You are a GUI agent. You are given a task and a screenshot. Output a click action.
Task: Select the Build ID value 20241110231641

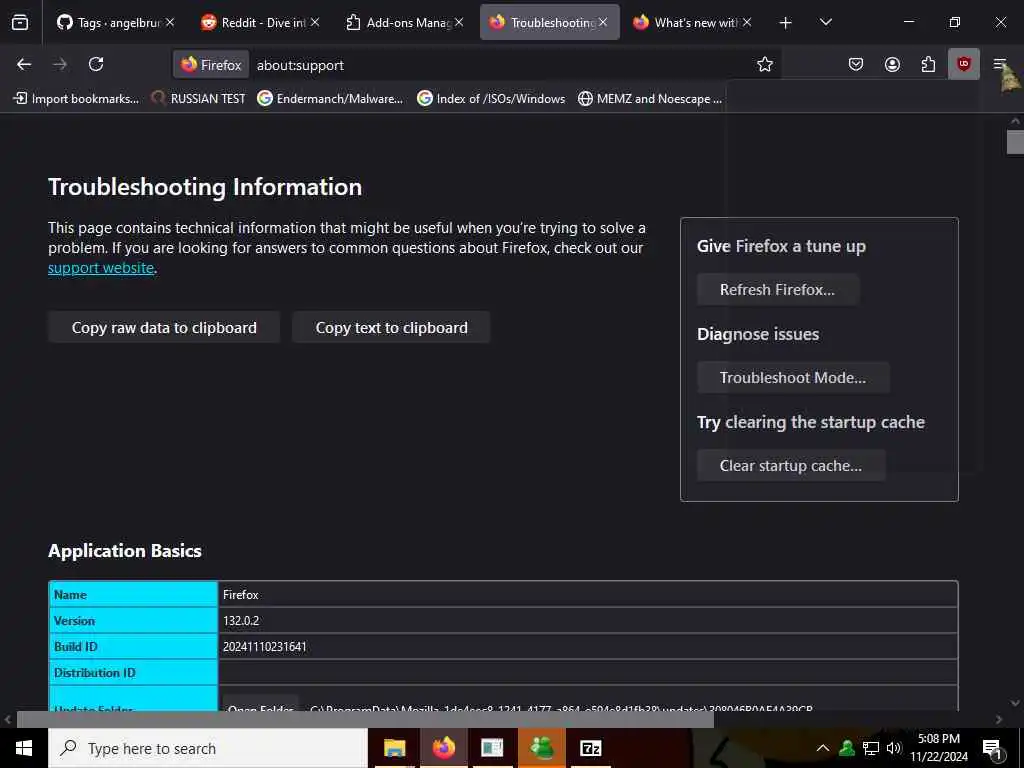point(264,647)
